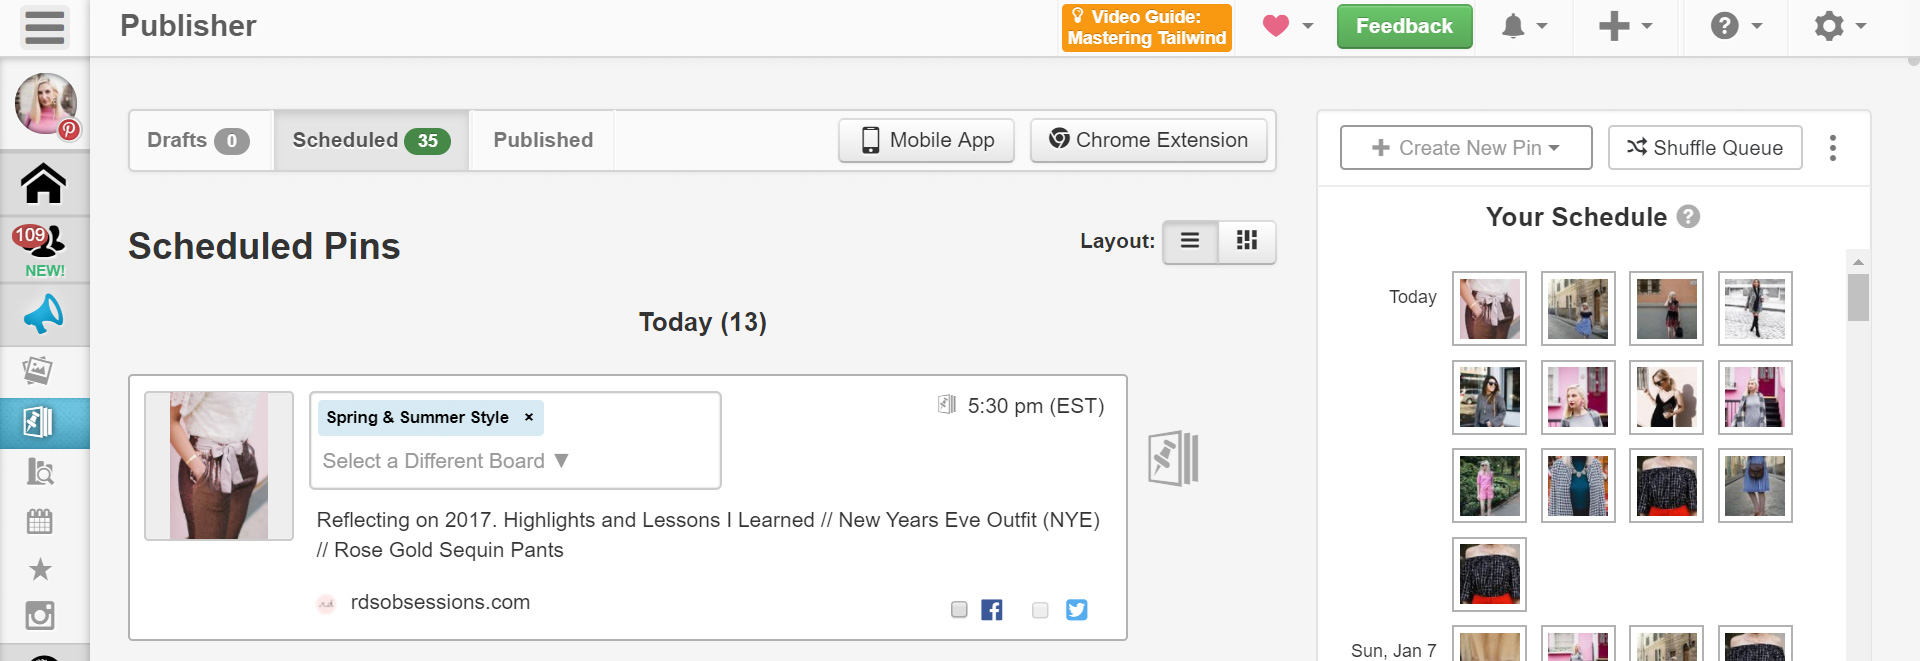Open the Instagram icon in sidebar

coord(40,615)
